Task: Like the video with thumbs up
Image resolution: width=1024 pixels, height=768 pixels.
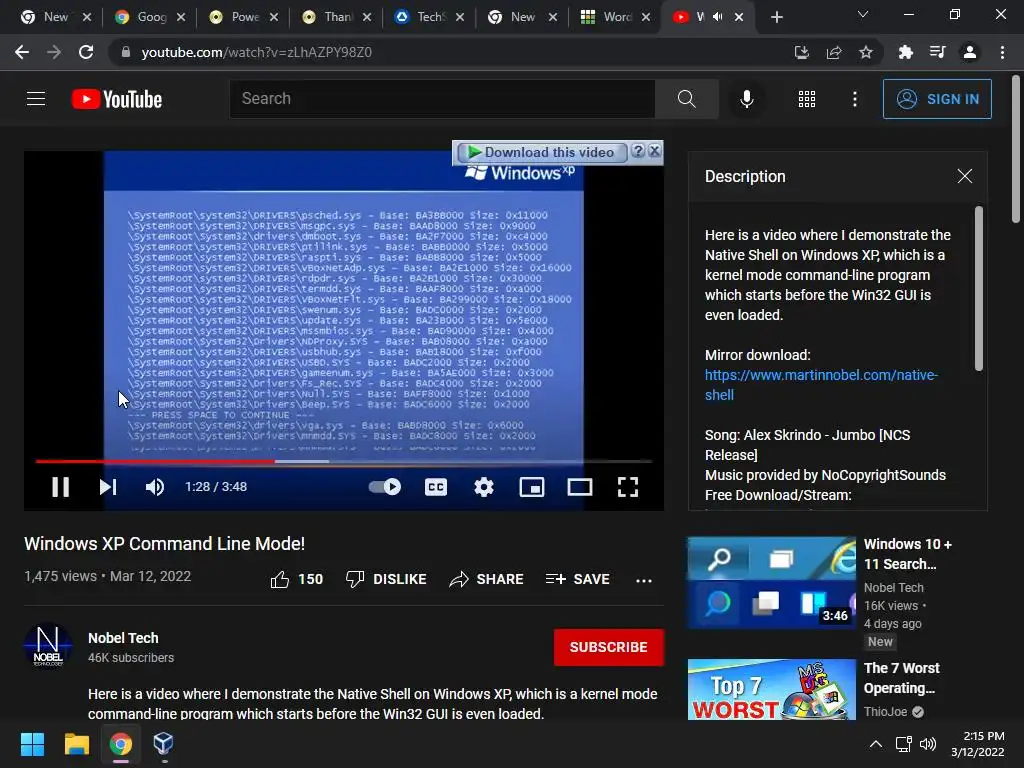Action: pos(296,579)
